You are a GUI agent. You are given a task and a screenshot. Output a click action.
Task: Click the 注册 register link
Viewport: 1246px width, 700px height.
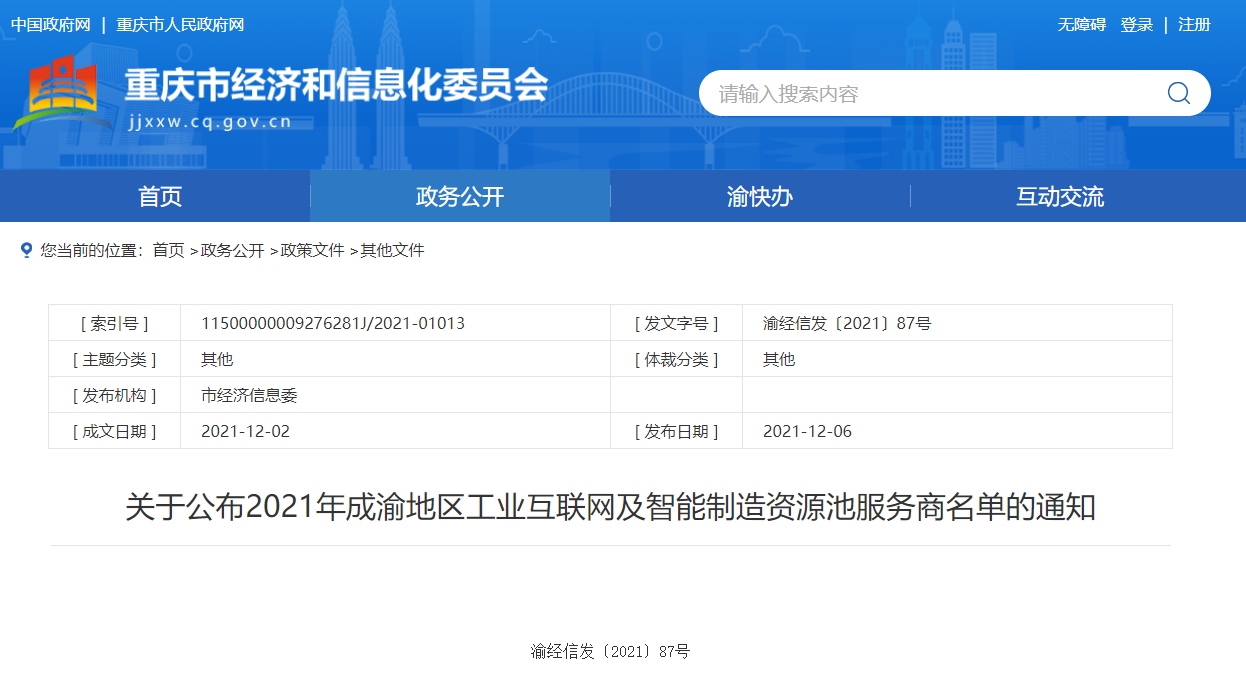tap(1194, 25)
